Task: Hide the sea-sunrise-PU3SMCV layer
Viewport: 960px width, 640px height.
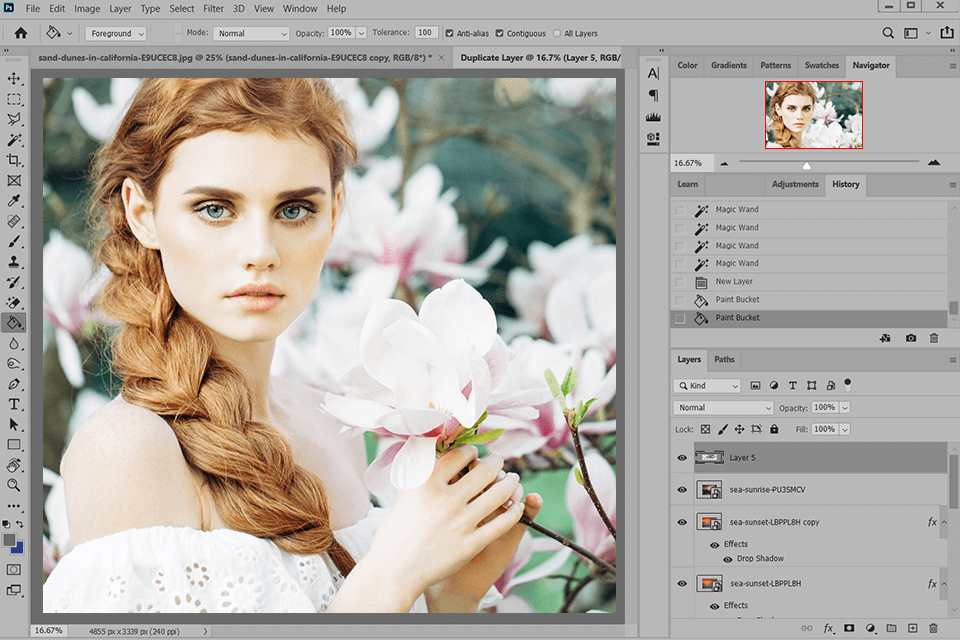Action: click(681, 490)
